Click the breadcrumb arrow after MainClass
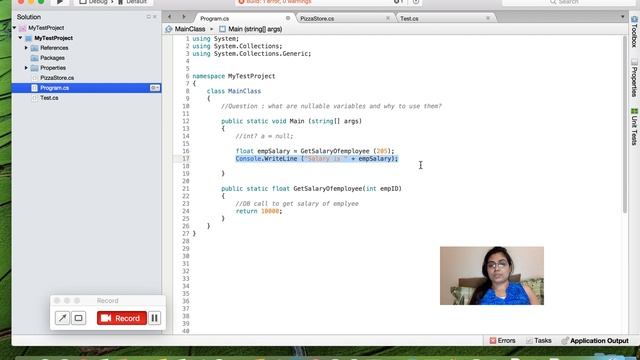This screenshot has height=360, width=640. point(211,29)
